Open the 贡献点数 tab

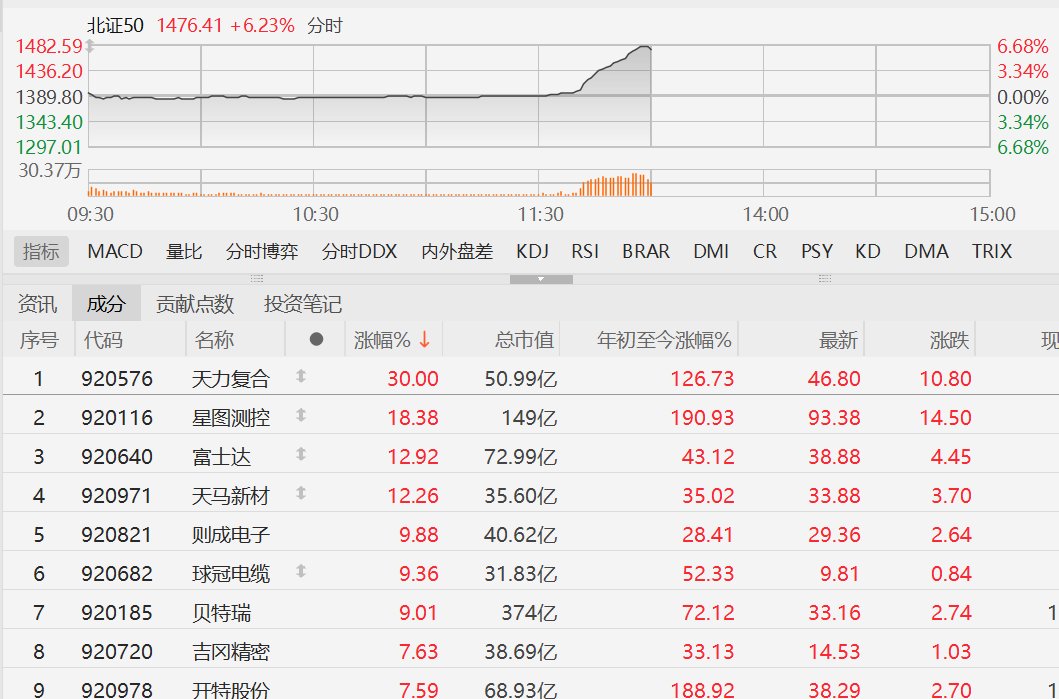point(195,304)
